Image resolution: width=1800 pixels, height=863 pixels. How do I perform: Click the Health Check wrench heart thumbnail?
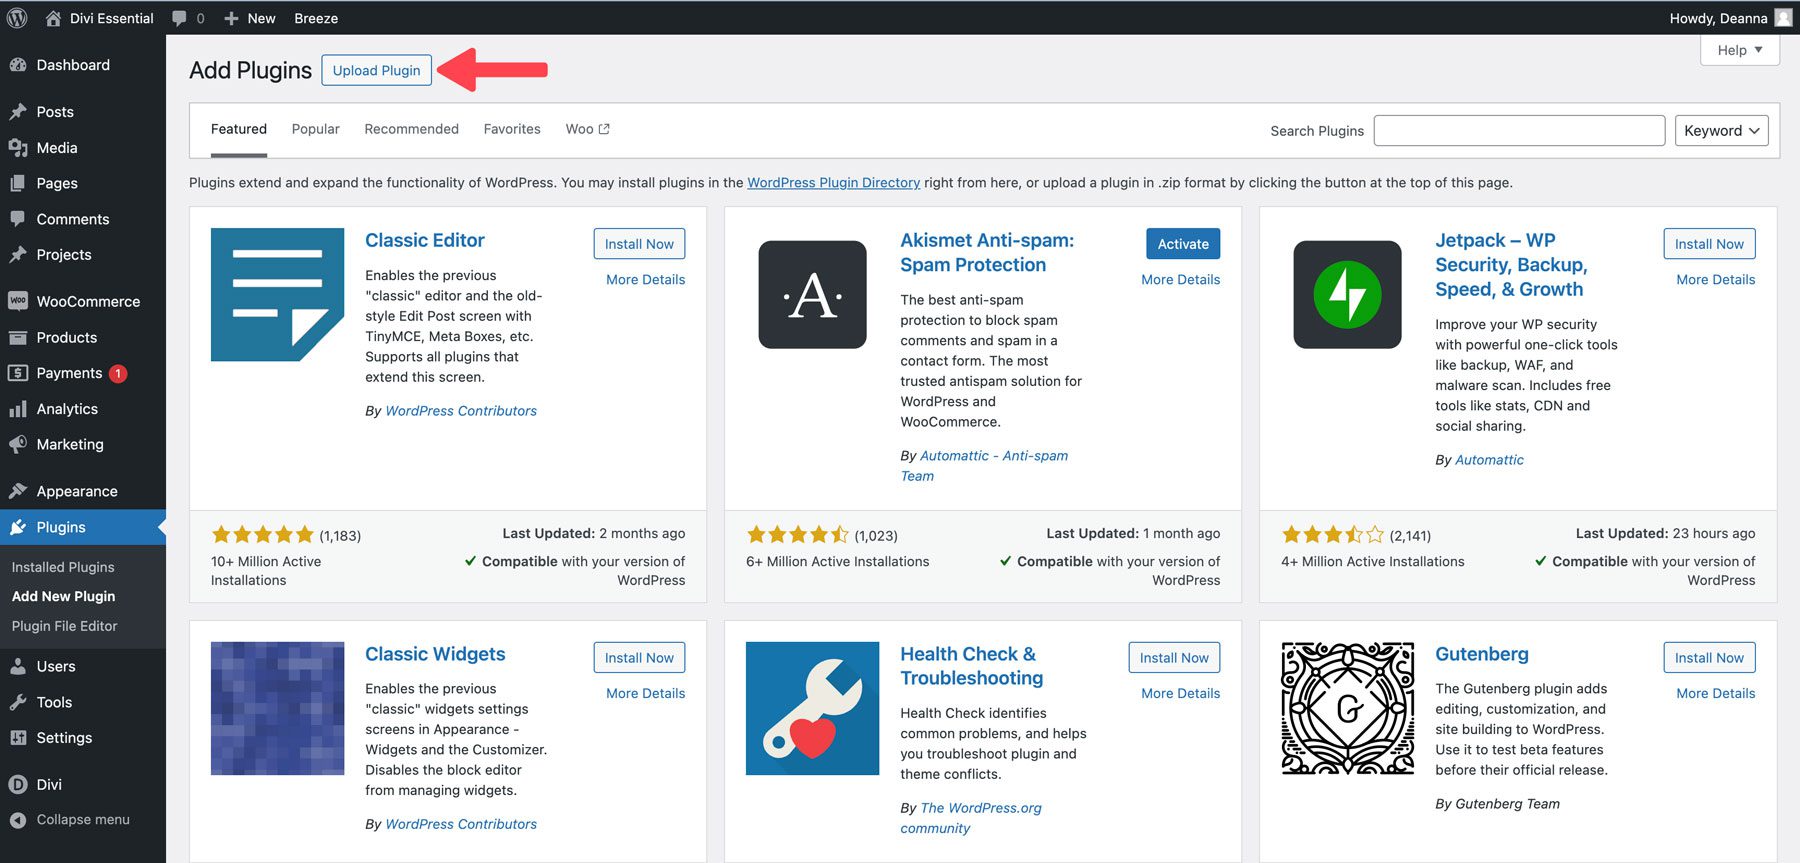(x=812, y=708)
